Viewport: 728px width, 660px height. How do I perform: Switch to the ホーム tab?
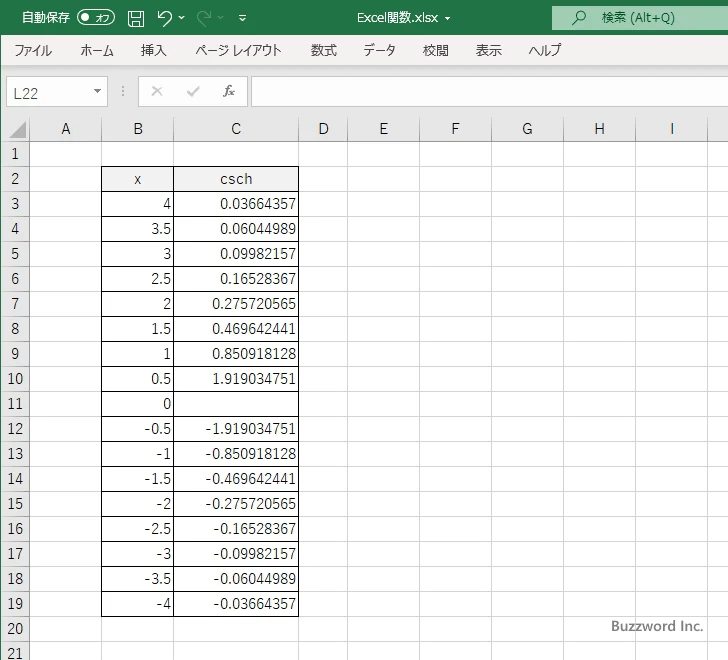point(97,50)
